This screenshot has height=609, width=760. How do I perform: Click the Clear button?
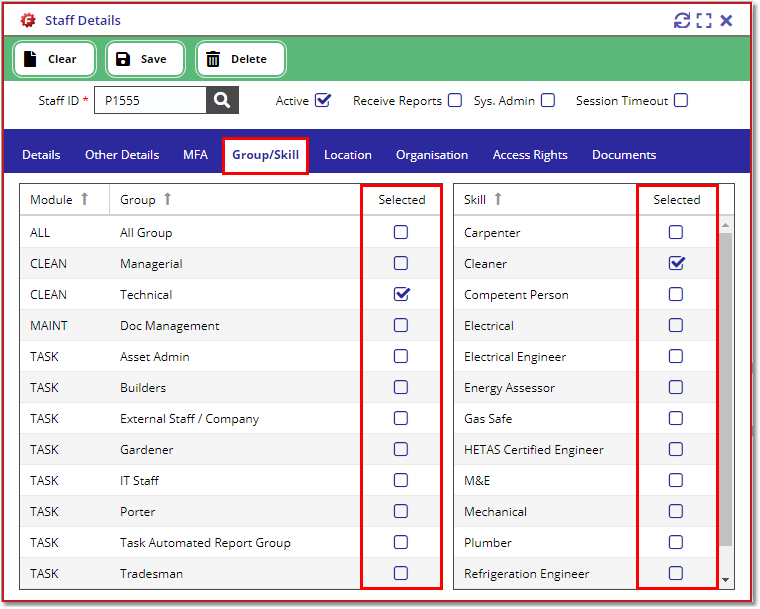pyautogui.click(x=54, y=59)
